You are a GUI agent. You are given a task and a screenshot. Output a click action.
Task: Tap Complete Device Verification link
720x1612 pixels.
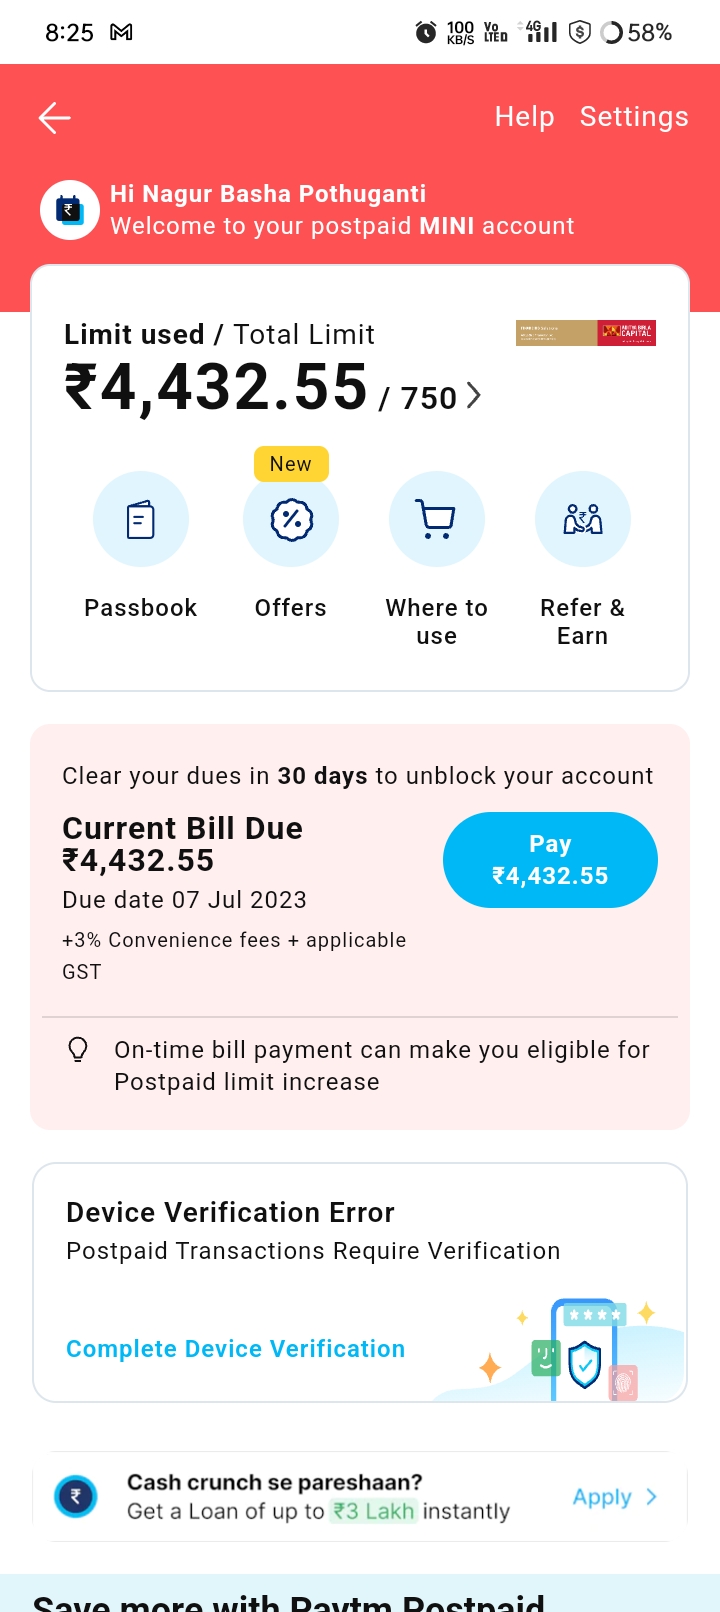(x=236, y=1349)
